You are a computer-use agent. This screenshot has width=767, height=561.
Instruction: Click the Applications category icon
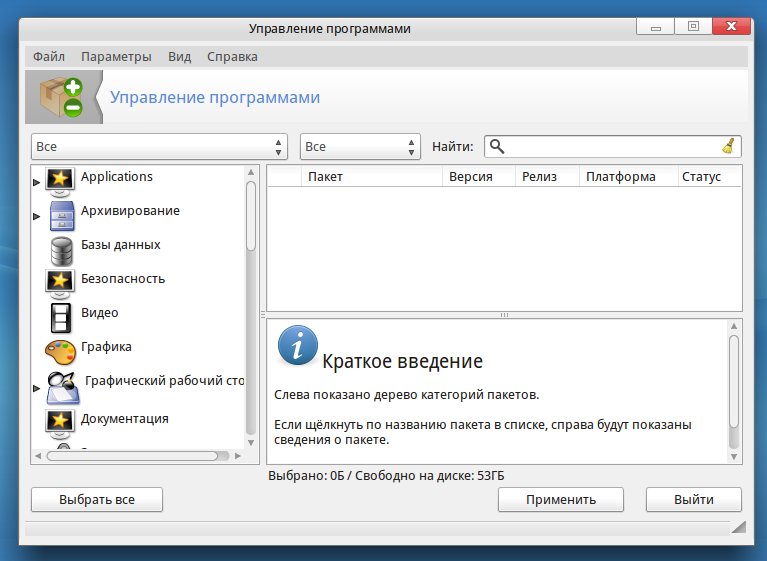[x=60, y=181]
